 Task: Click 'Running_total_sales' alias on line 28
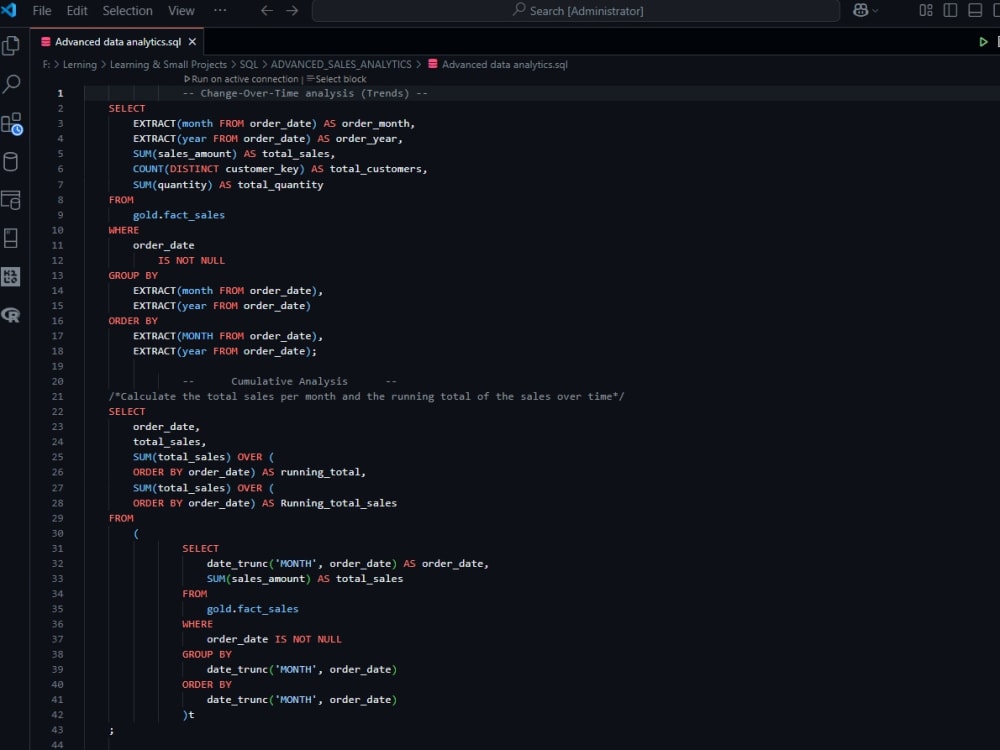click(x=339, y=503)
